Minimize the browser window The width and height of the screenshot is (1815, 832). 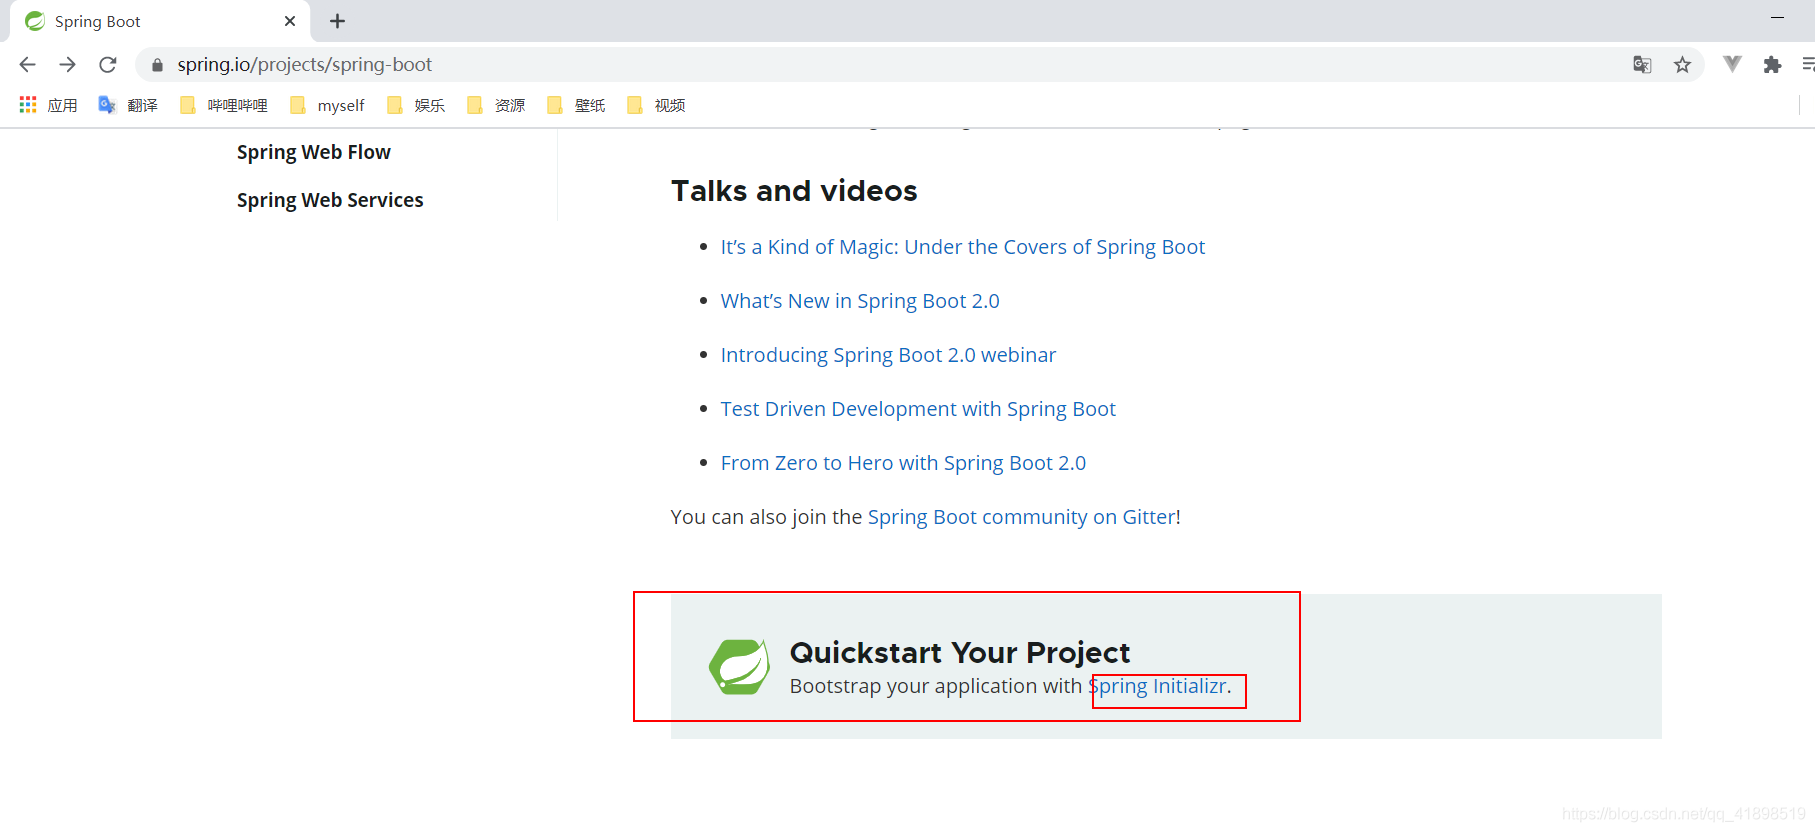[1777, 18]
